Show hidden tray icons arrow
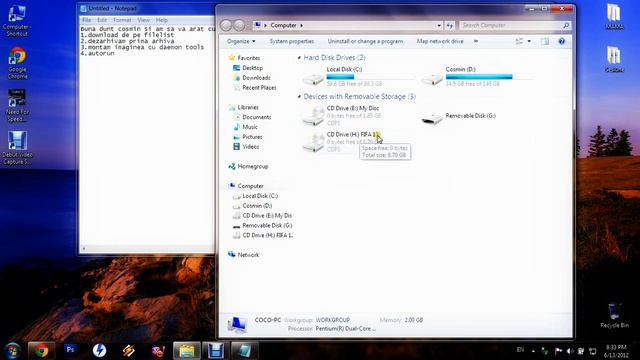This screenshot has width=640, height=360. (533, 351)
